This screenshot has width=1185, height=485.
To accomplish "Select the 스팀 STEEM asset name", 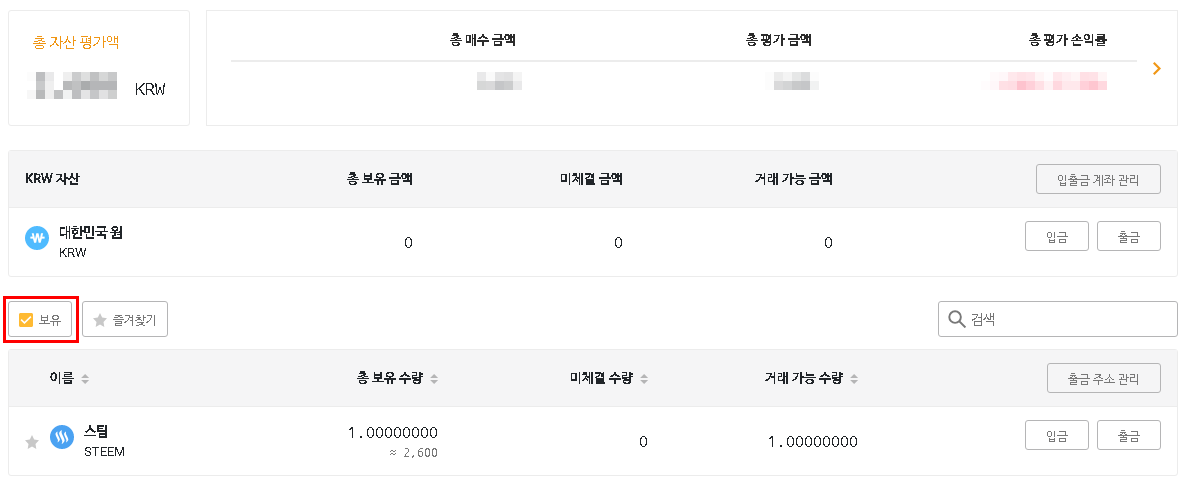I will pyautogui.click(x=96, y=432).
